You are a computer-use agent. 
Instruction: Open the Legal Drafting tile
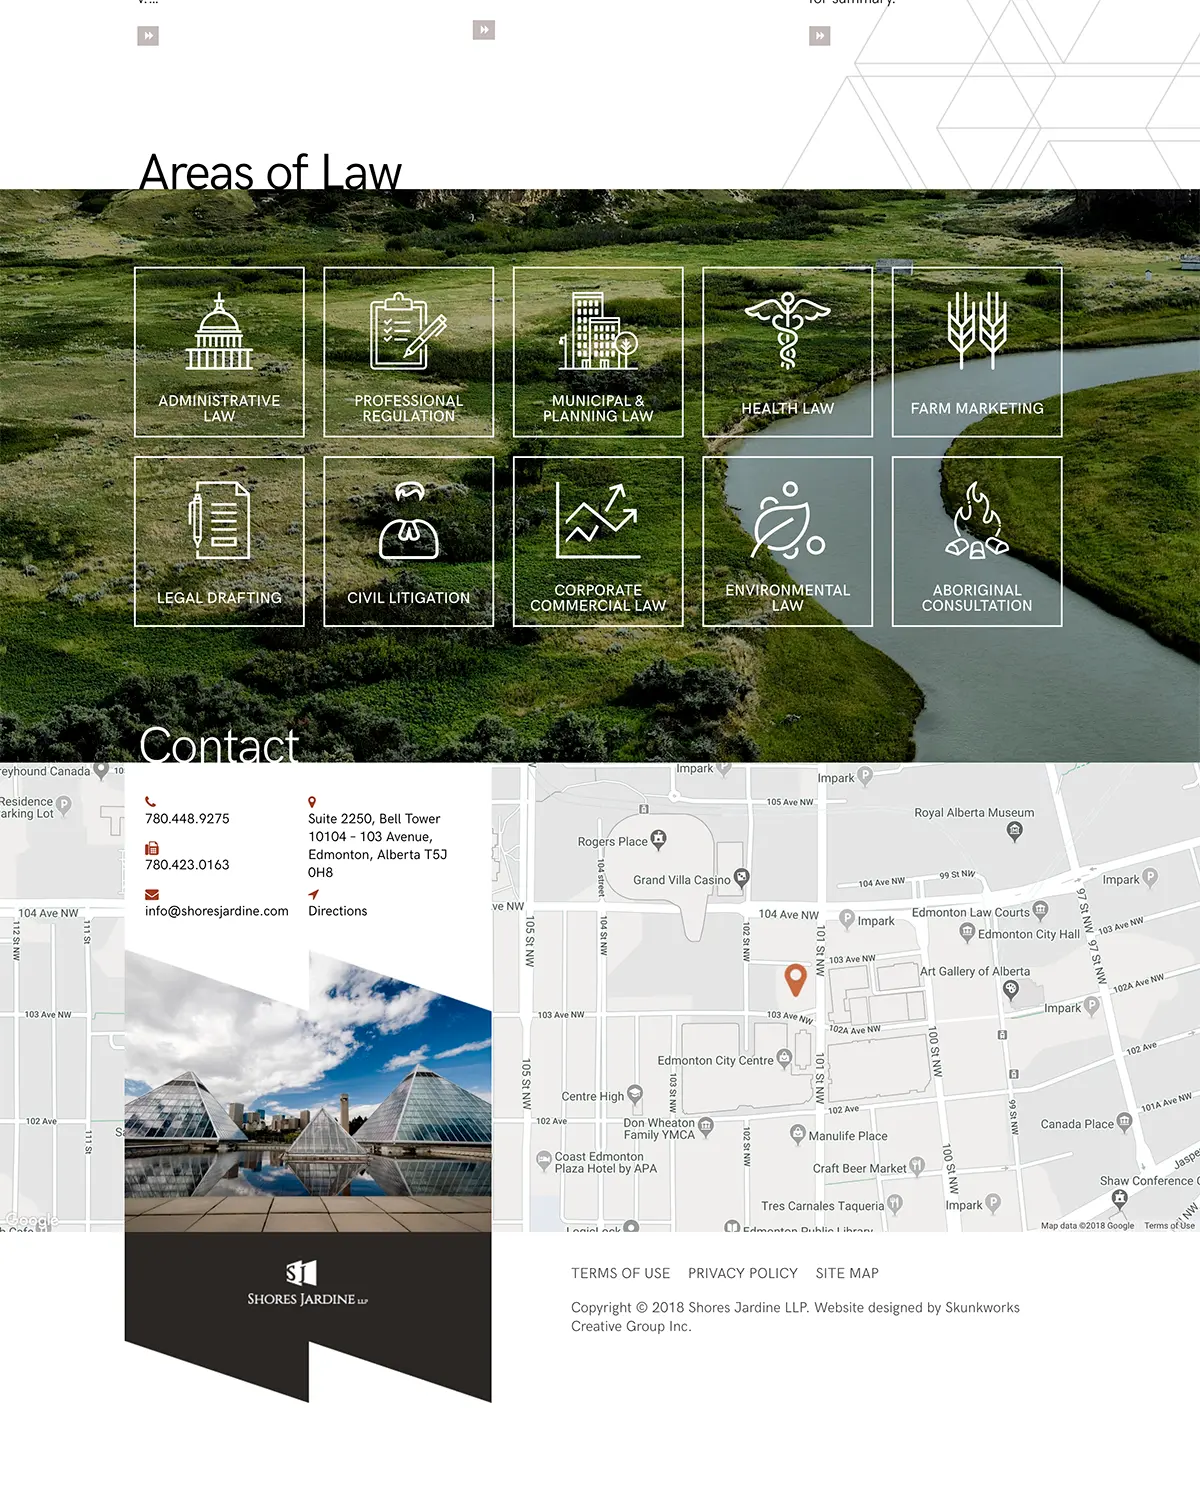point(219,541)
